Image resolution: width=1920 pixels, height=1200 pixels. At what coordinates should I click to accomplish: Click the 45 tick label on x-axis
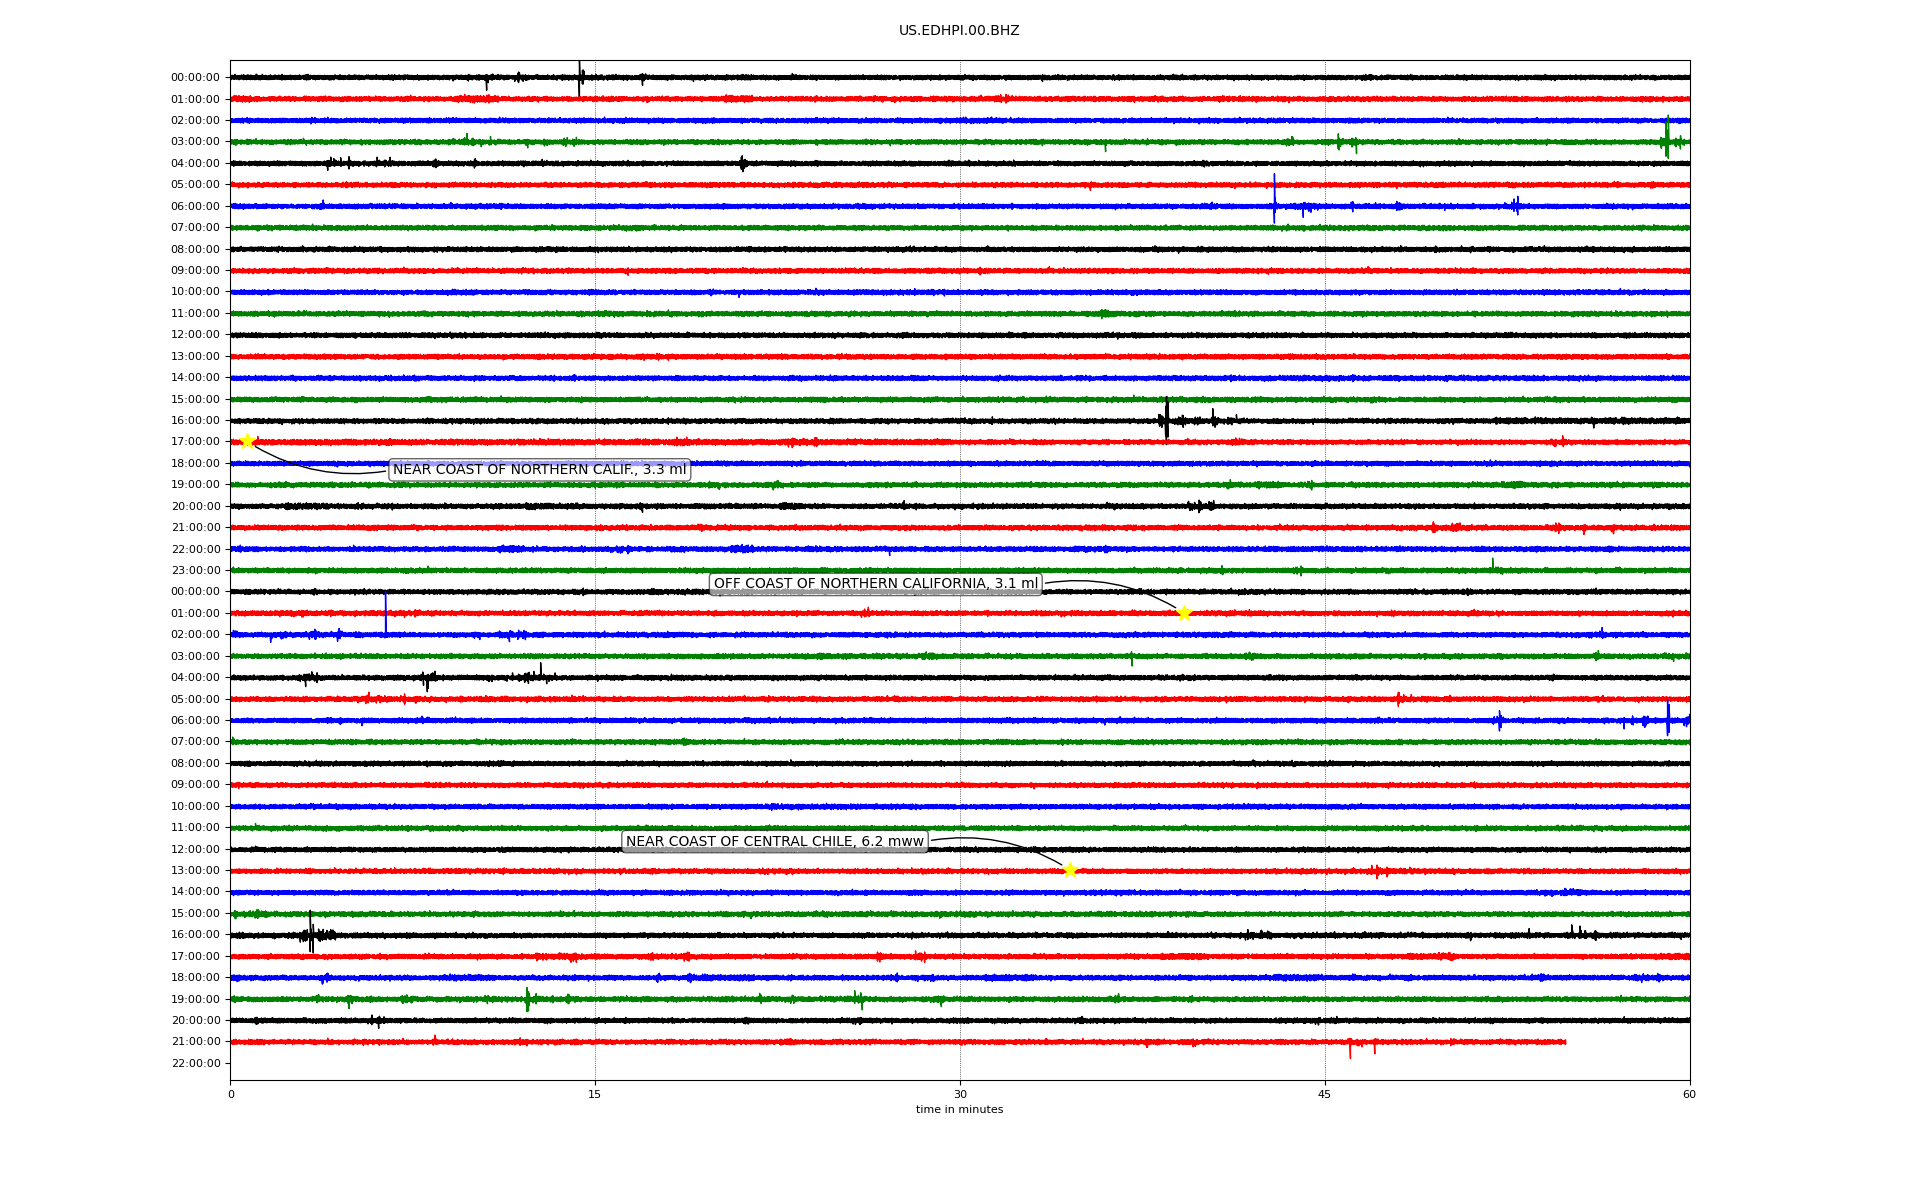point(1325,1094)
